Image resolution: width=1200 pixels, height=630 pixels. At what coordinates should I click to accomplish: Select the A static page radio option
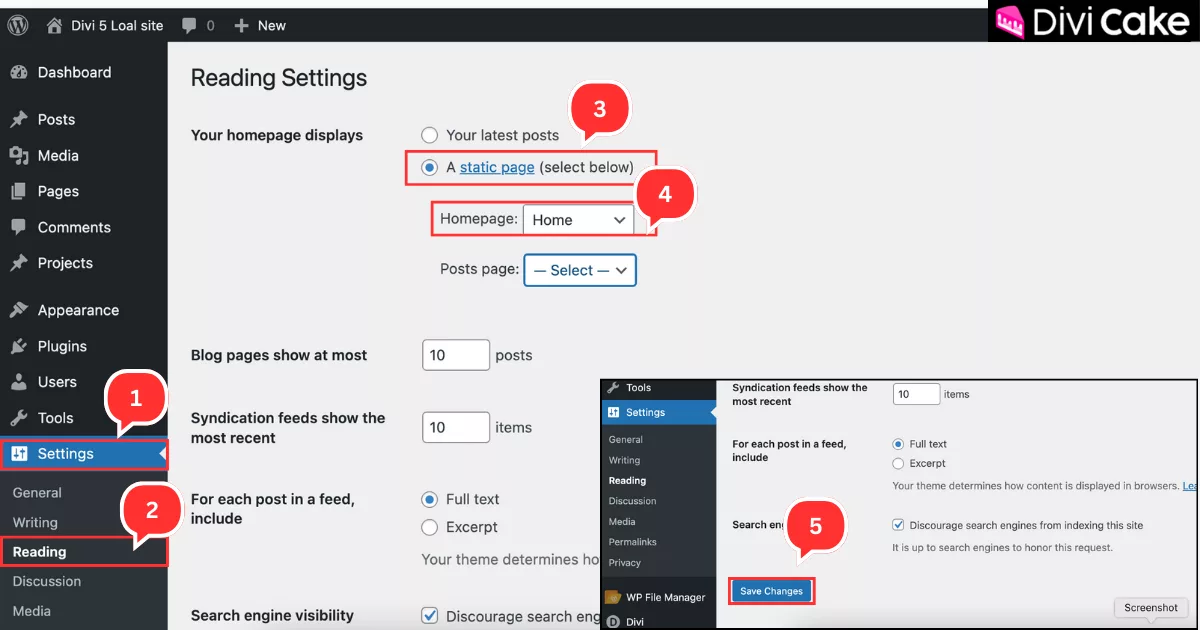pos(430,168)
